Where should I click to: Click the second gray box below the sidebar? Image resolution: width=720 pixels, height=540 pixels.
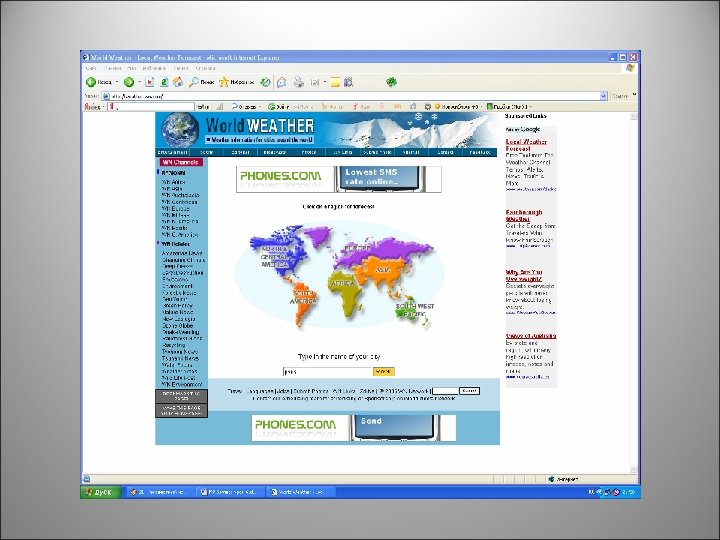(181, 411)
